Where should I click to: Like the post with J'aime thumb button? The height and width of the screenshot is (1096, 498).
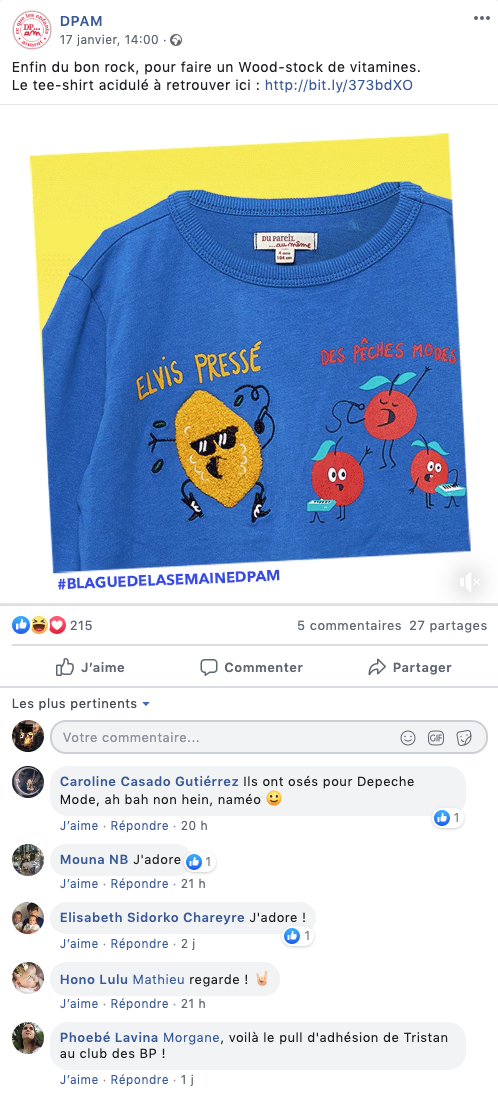point(90,668)
